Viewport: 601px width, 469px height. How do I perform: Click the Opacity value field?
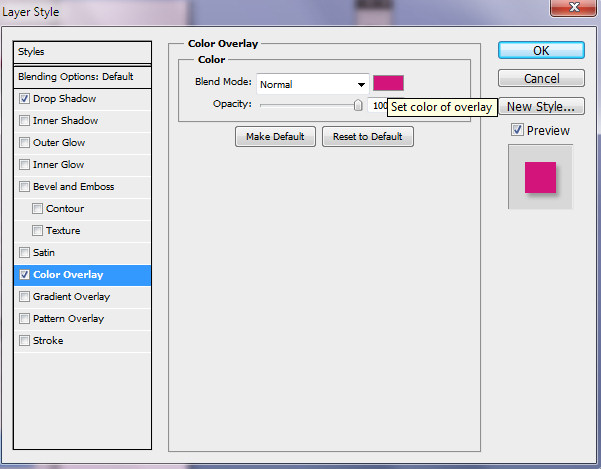(x=378, y=105)
